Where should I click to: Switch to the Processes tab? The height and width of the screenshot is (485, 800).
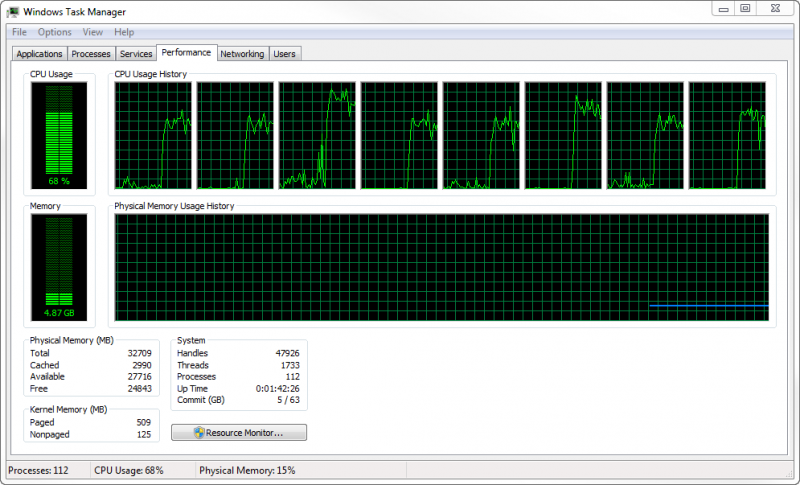[91, 54]
